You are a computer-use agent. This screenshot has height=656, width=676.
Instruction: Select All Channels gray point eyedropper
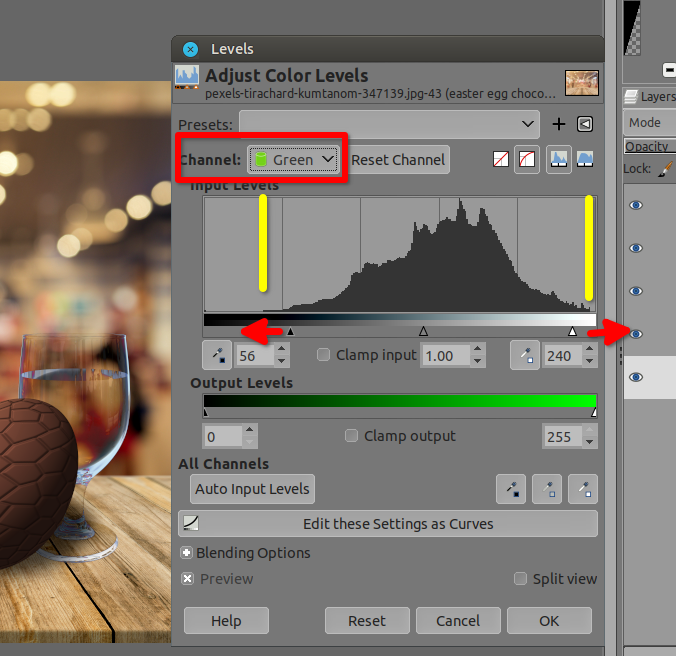547,489
